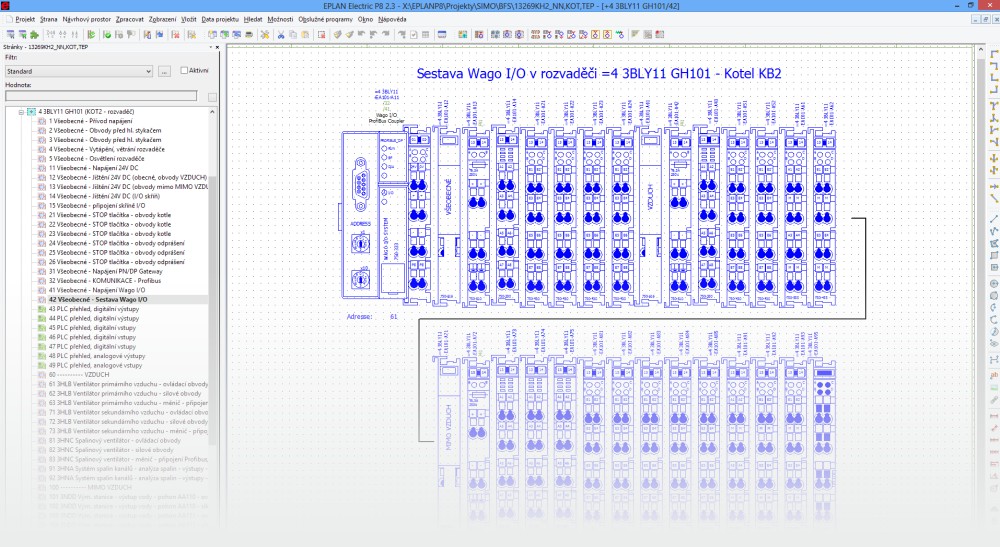Open the Zpracovat menu
Image resolution: width=1000 pixels, height=547 pixels.
pos(129,19)
